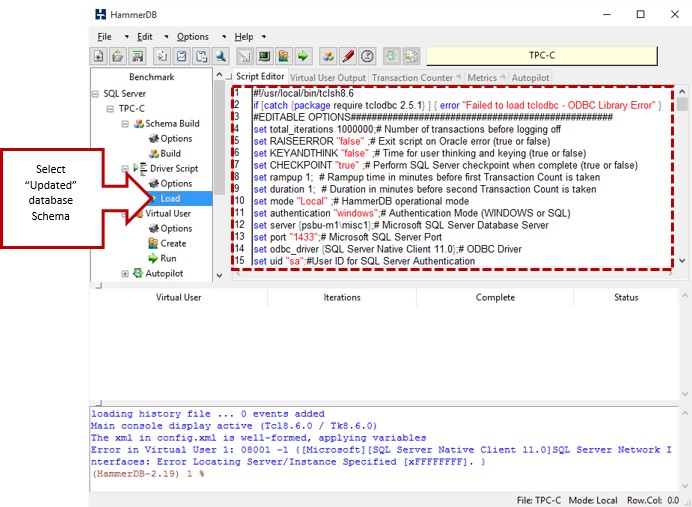The image size is (692, 507).
Task: Click the cubes icon beside Build
Action: [x=154, y=154]
